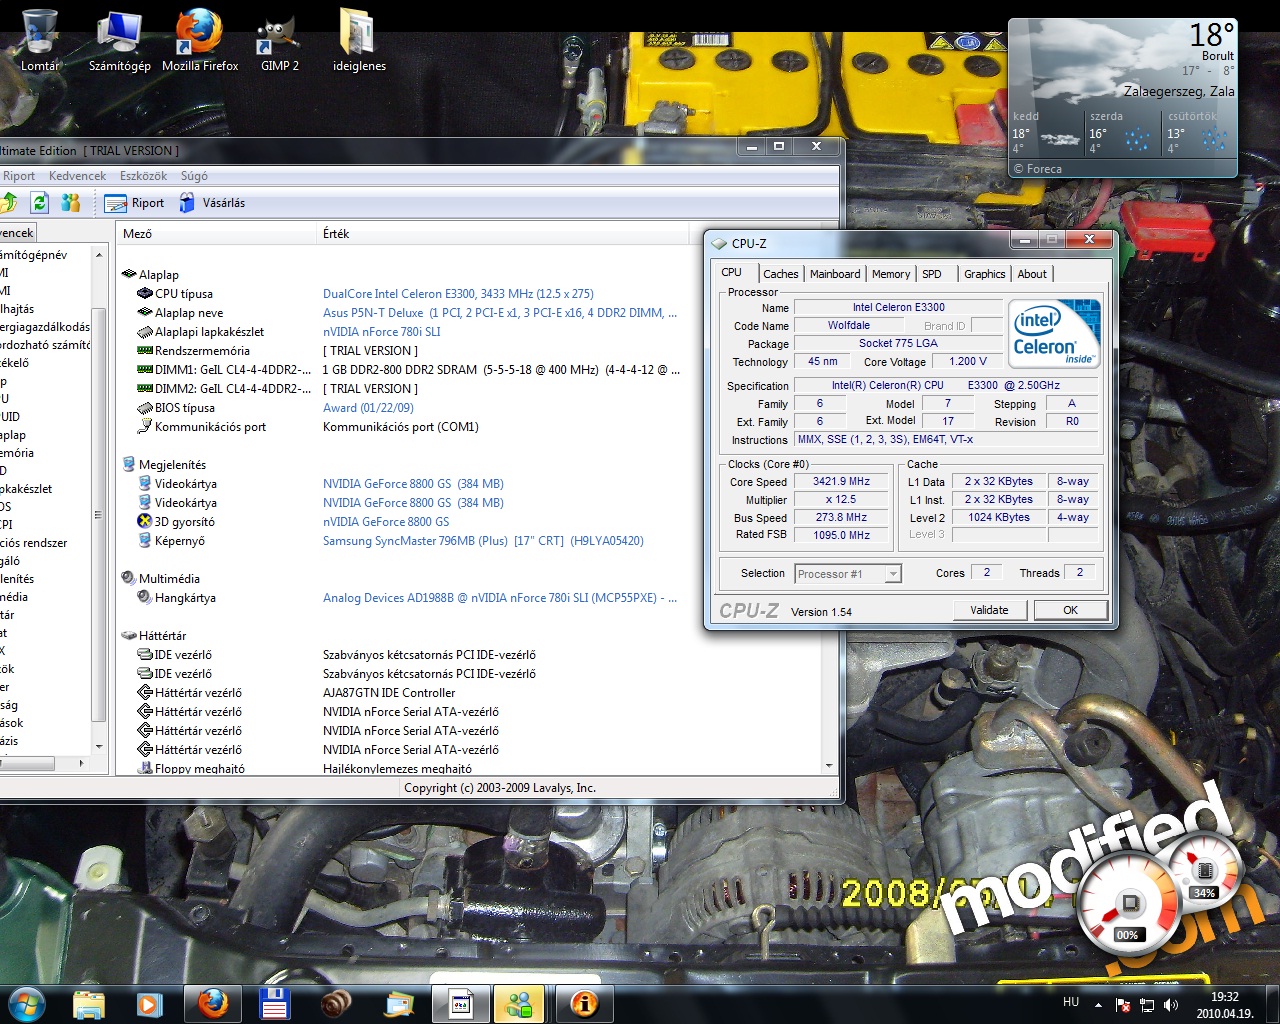Viewport: 1280px width, 1024px height.
Task: Select the CPU tab in CPU-Z
Action: tap(732, 272)
